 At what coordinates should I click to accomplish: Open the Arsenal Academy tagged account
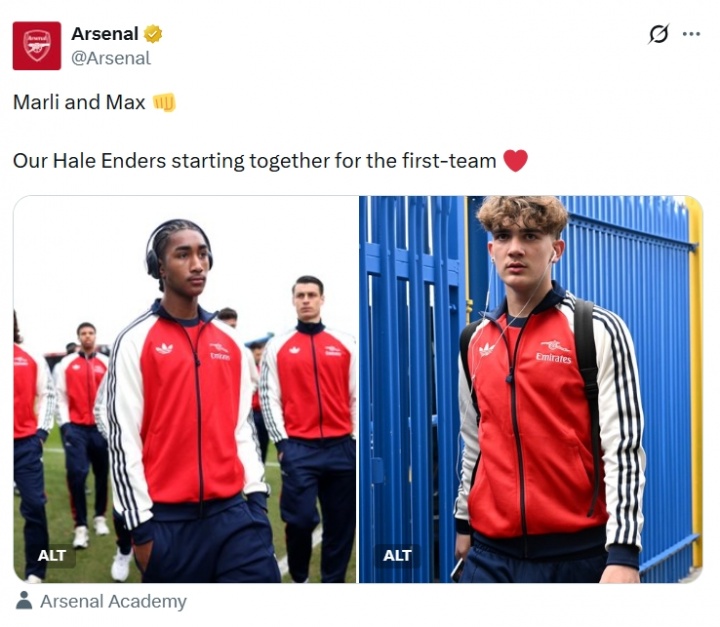click(x=112, y=601)
